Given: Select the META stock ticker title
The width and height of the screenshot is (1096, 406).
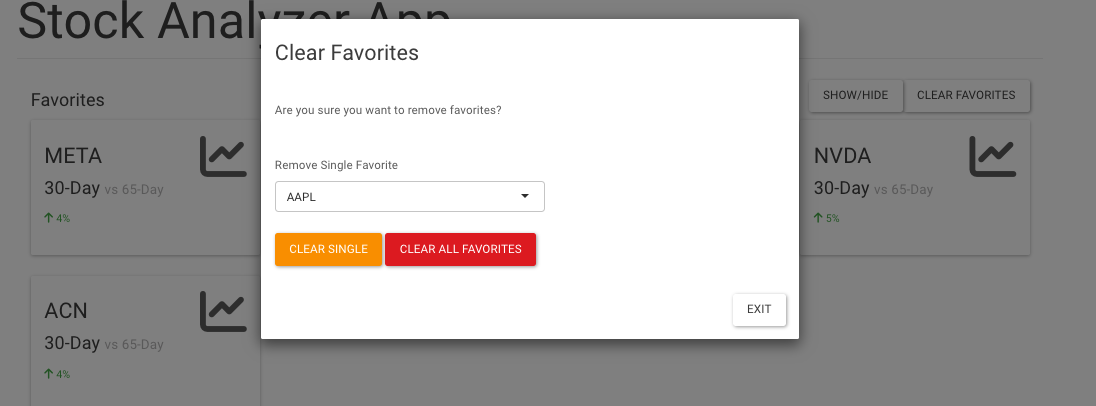Looking at the screenshot, I should (73, 156).
